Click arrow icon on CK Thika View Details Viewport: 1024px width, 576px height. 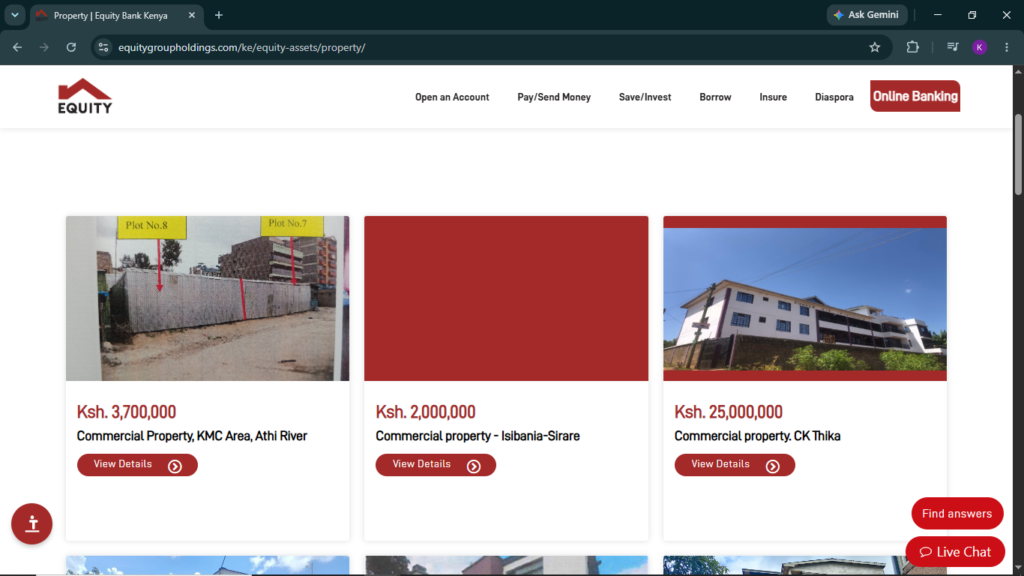click(x=773, y=466)
